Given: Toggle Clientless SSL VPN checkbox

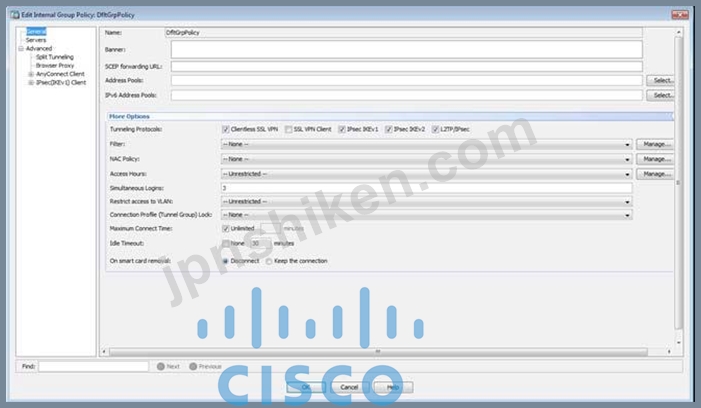Looking at the screenshot, I should (226, 130).
